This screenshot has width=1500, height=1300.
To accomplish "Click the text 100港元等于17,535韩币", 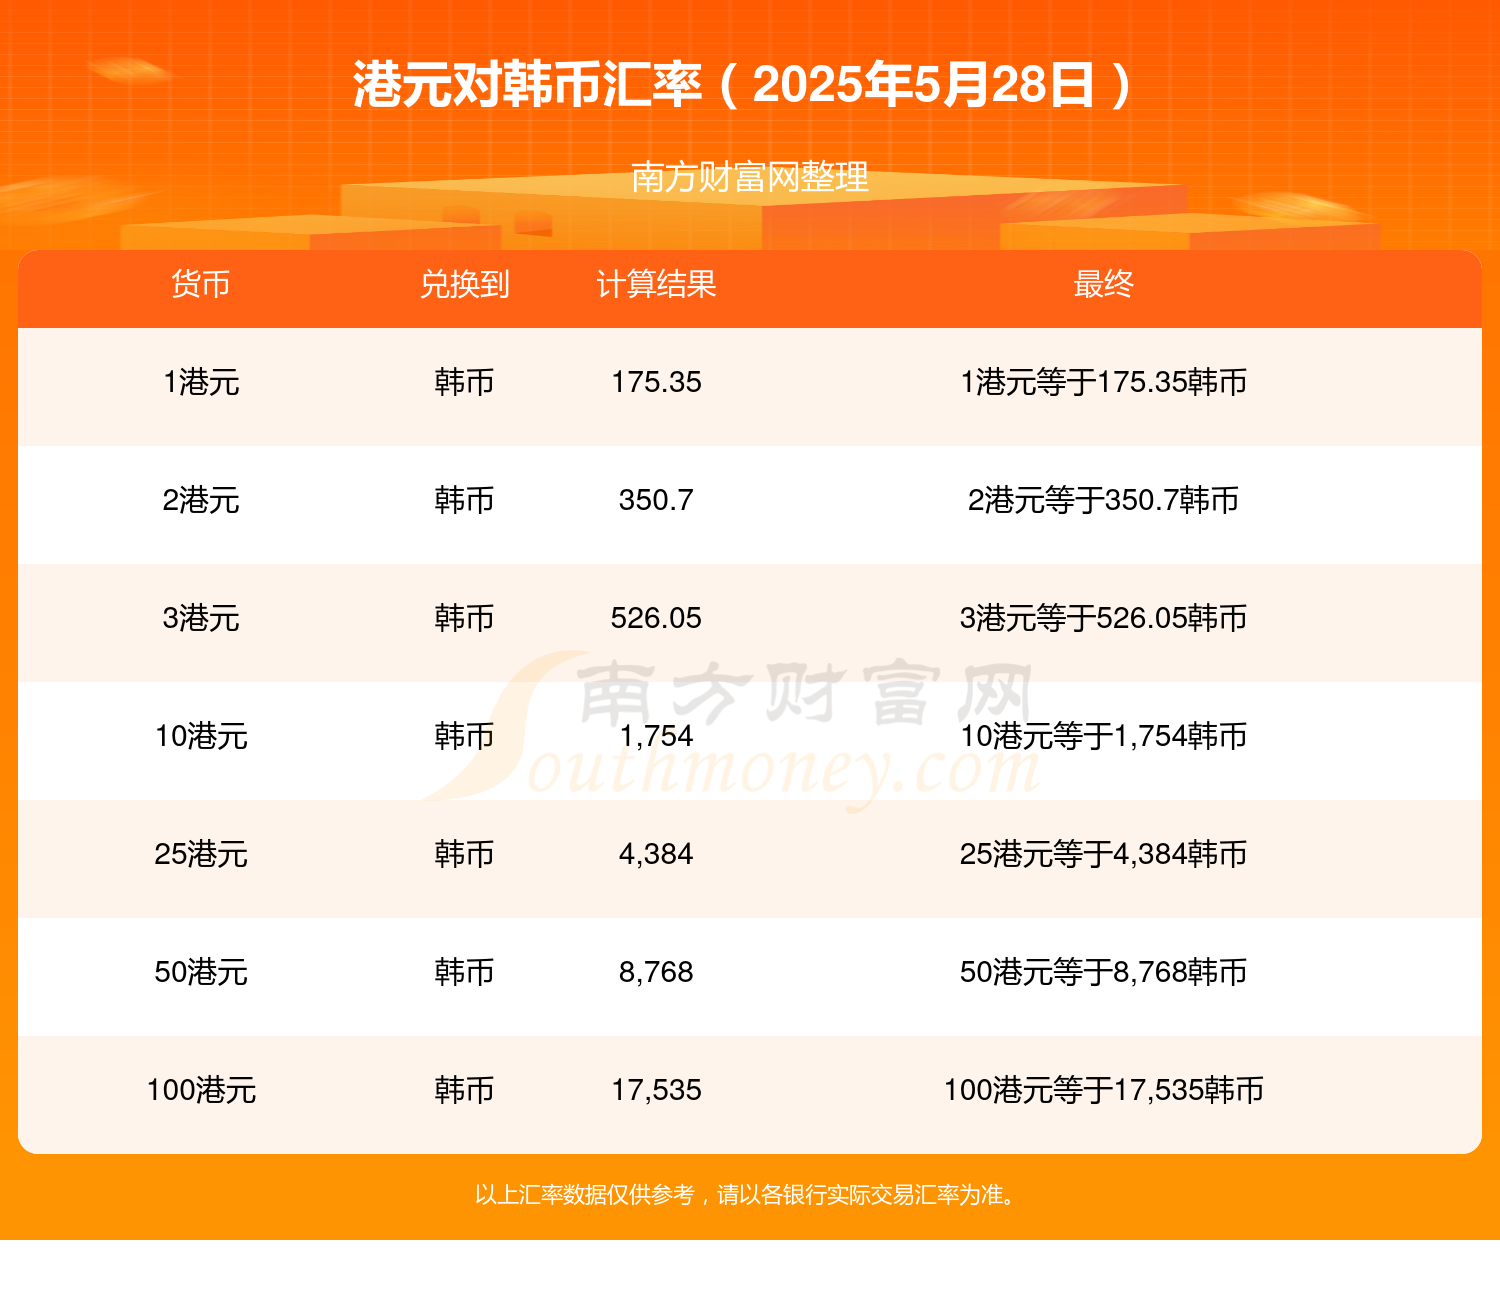I will pos(1103,1090).
